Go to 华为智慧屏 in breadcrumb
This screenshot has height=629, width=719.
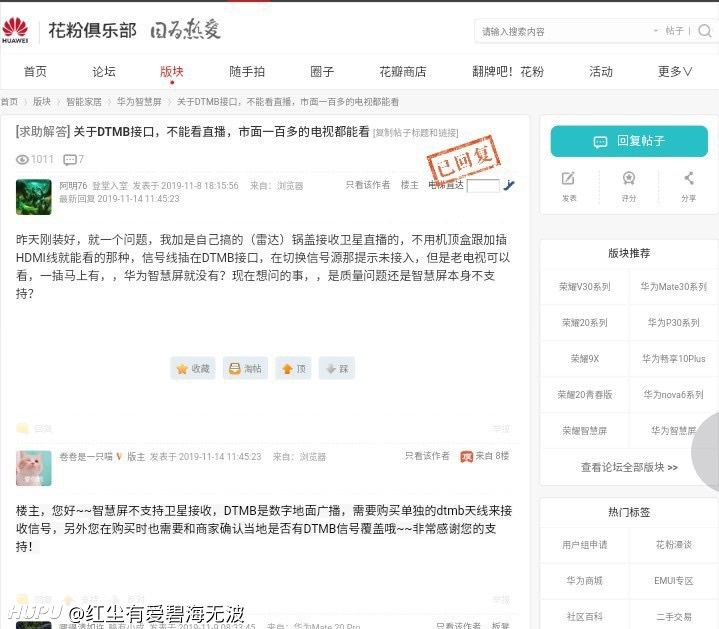click(139, 102)
